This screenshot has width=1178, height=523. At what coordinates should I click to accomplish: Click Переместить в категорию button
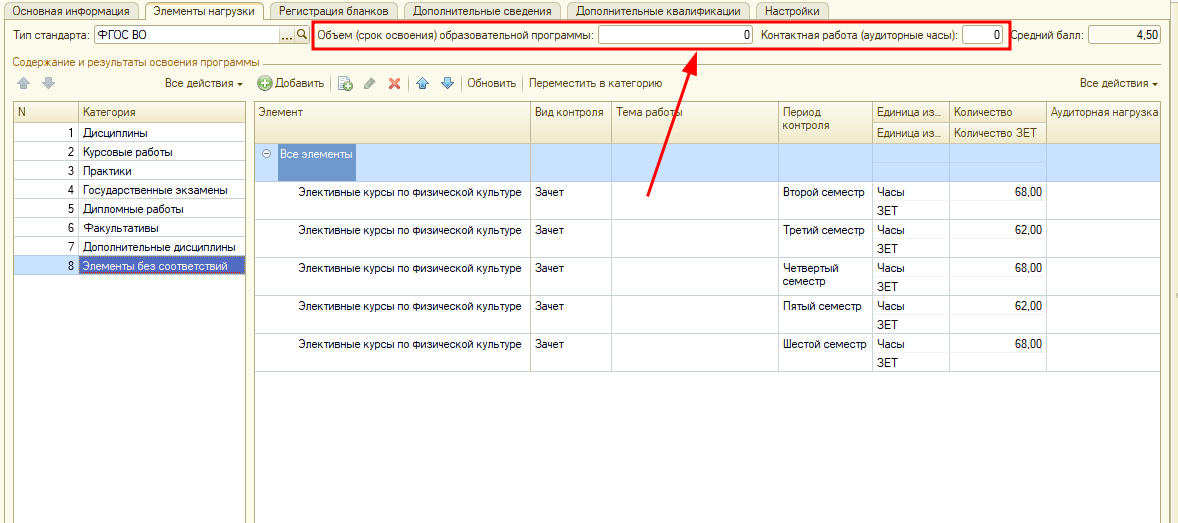tap(595, 84)
